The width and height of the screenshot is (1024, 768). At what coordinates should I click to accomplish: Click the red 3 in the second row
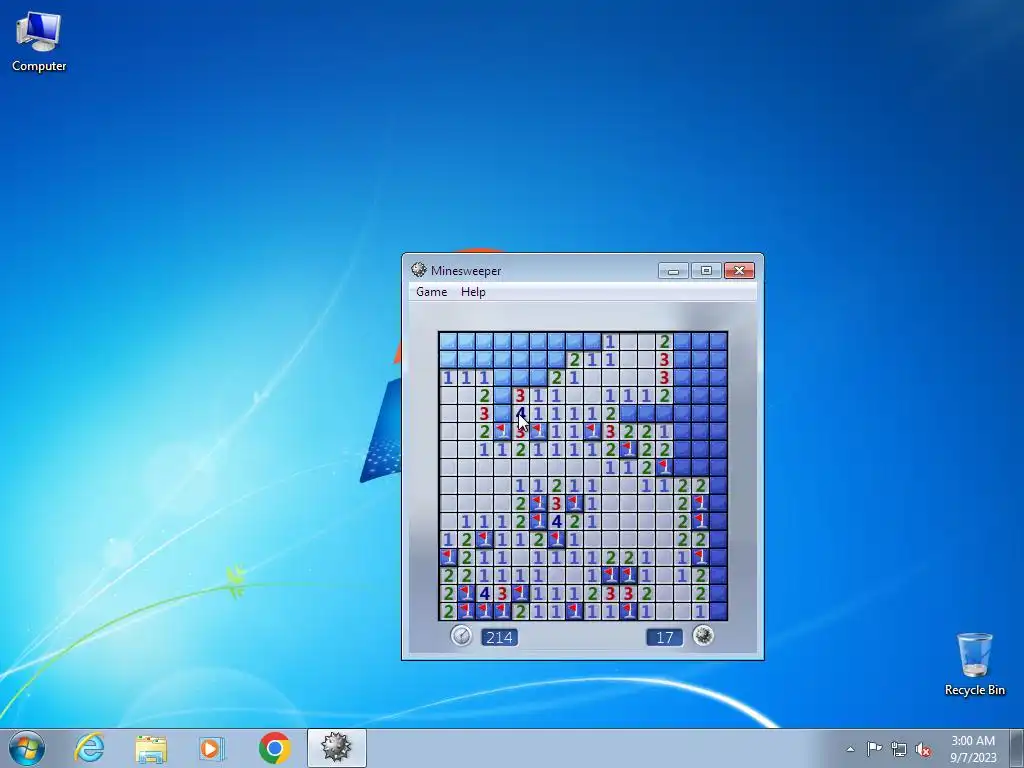(664, 359)
